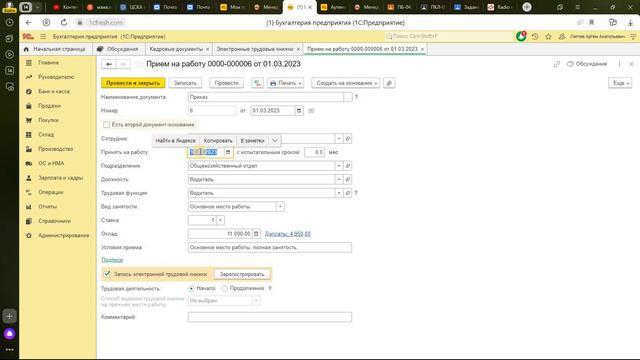640x360 pixels.
Task: Open Alice assistant purple icon
Action: coord(9,334)
